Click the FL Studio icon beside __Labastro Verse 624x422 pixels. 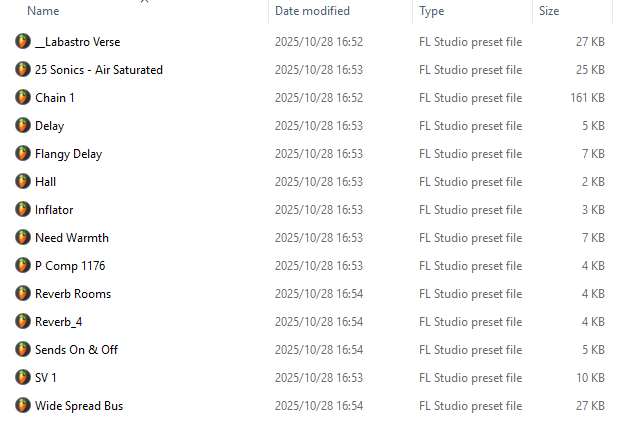tap(23, 41)
